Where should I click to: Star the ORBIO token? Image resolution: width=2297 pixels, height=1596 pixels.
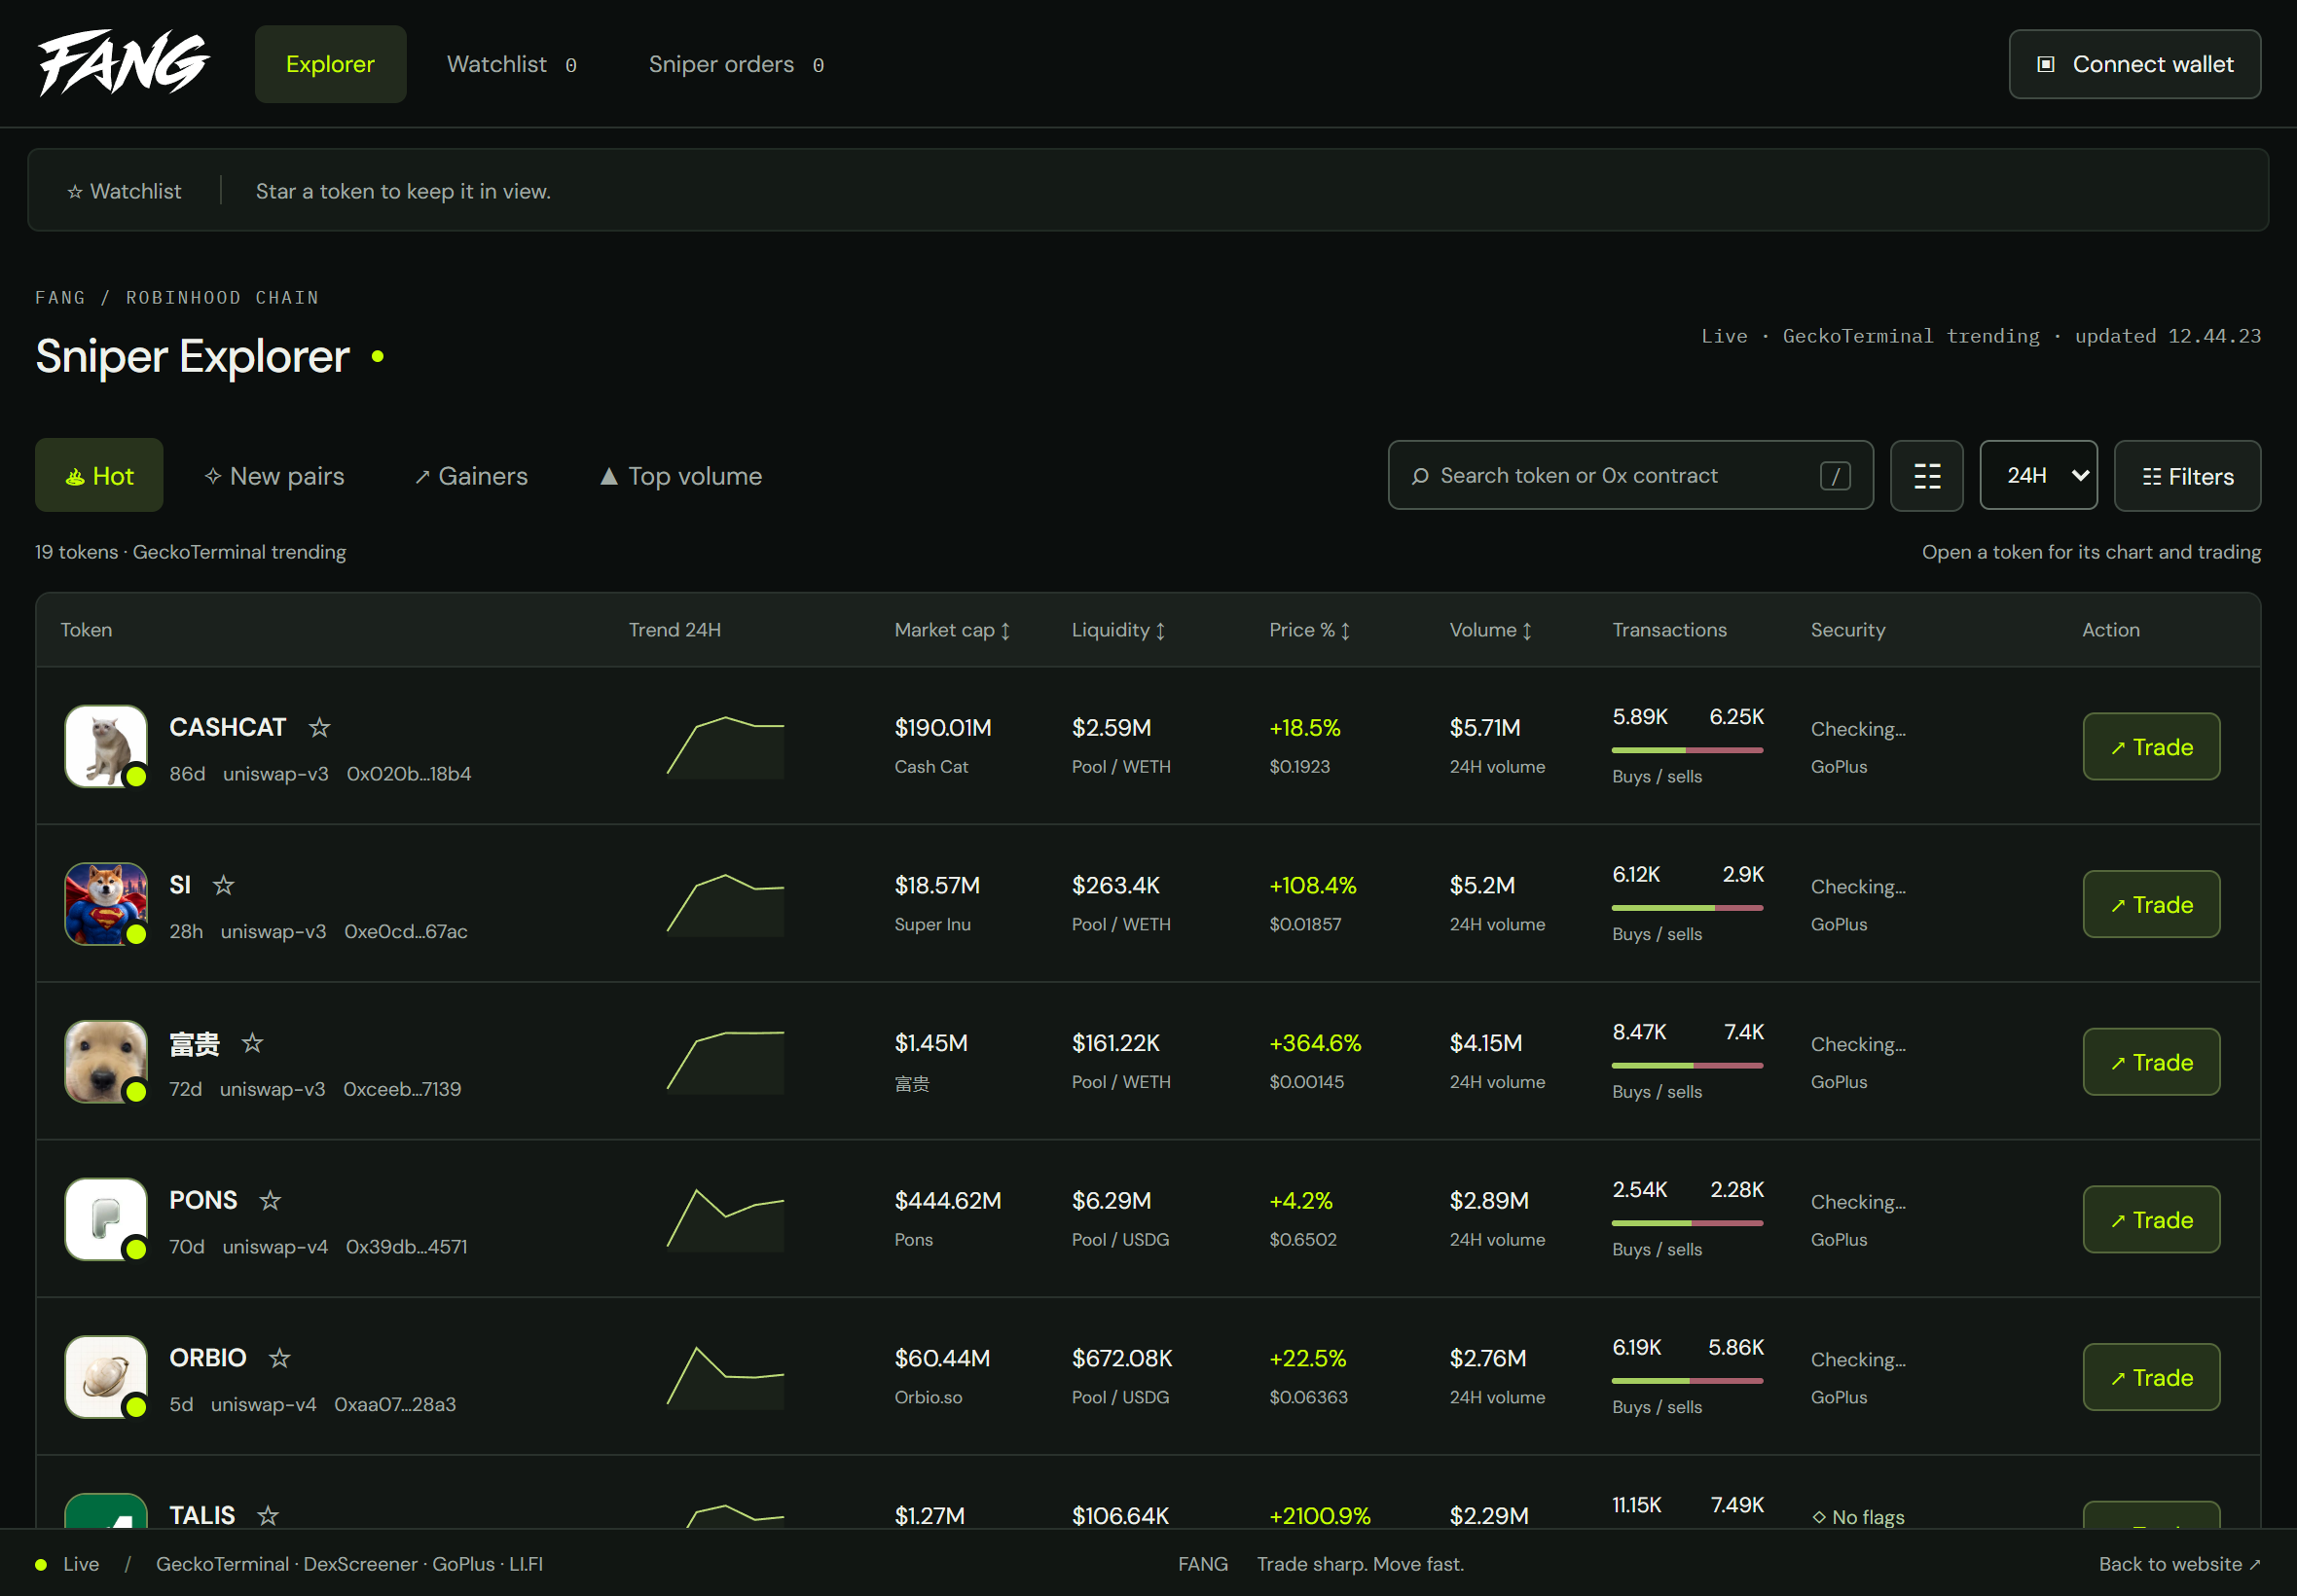click(x=279, y=1358)
